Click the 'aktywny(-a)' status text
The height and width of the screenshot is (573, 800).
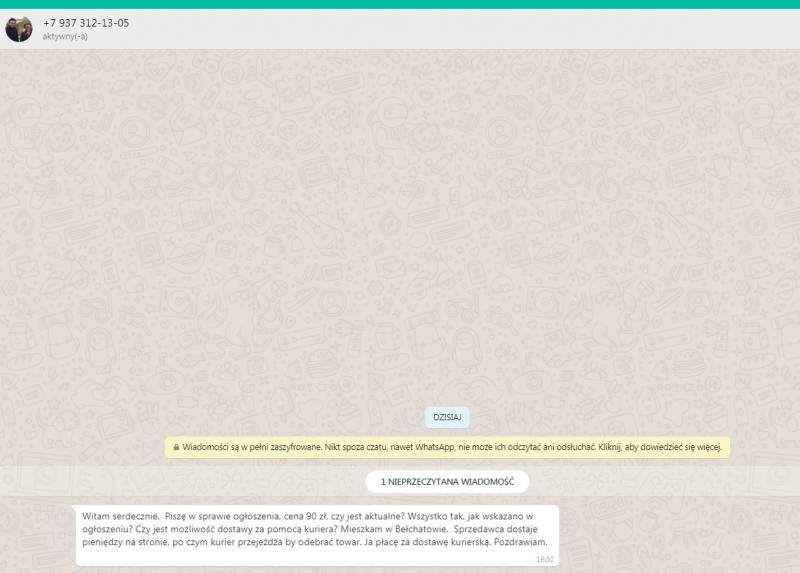(65, 37)
